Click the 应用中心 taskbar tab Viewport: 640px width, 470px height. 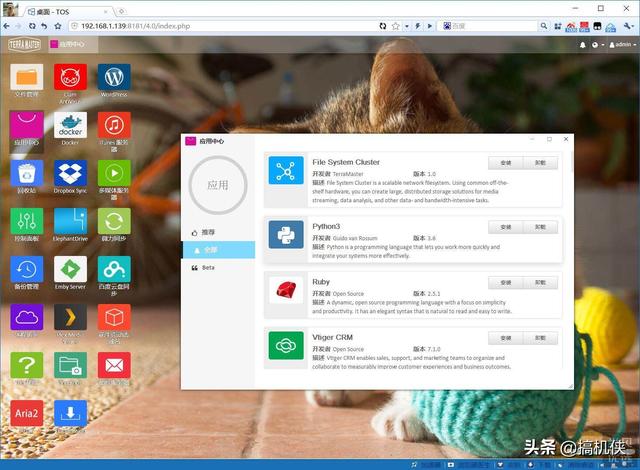[x=73, y=44]
